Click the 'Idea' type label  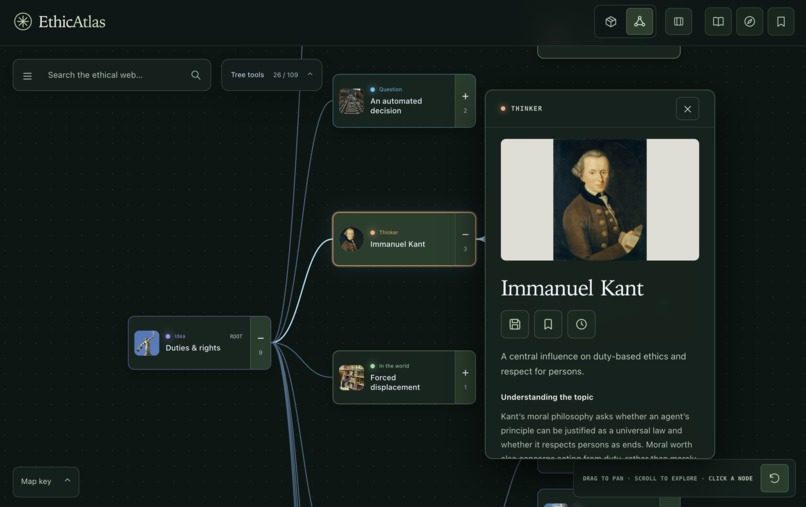point(179,336)
